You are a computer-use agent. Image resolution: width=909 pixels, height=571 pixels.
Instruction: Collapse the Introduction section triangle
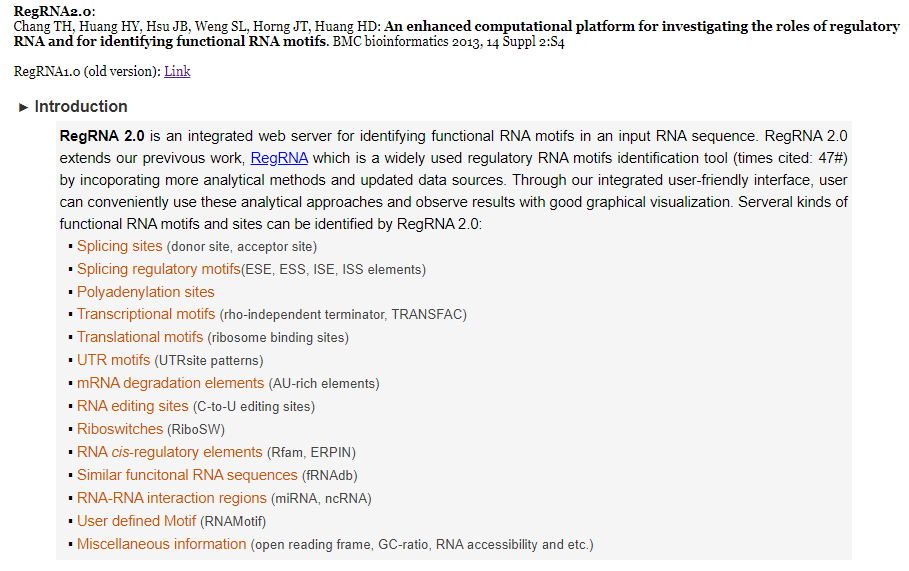point(24,107)
